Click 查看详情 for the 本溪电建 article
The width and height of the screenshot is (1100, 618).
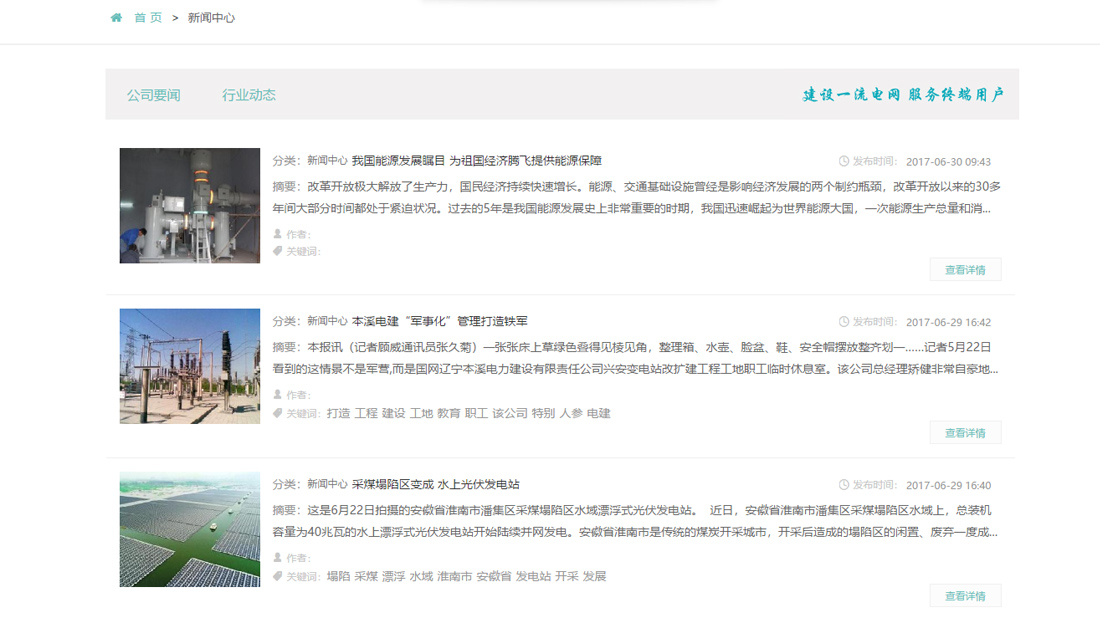(965, 433)
